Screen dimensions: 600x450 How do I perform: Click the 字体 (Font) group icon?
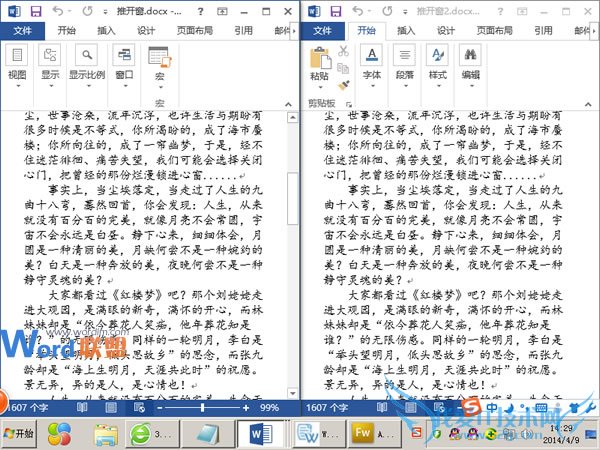[x=372, y=55]
